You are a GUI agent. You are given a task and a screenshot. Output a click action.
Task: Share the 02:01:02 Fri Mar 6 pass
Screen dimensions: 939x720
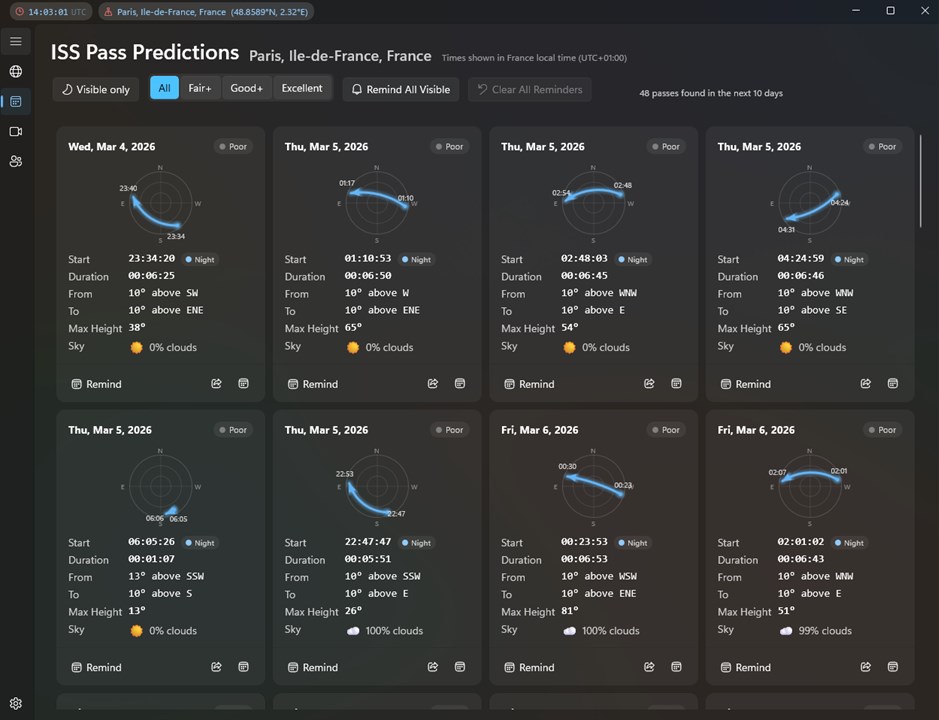(x=865, y=667)
